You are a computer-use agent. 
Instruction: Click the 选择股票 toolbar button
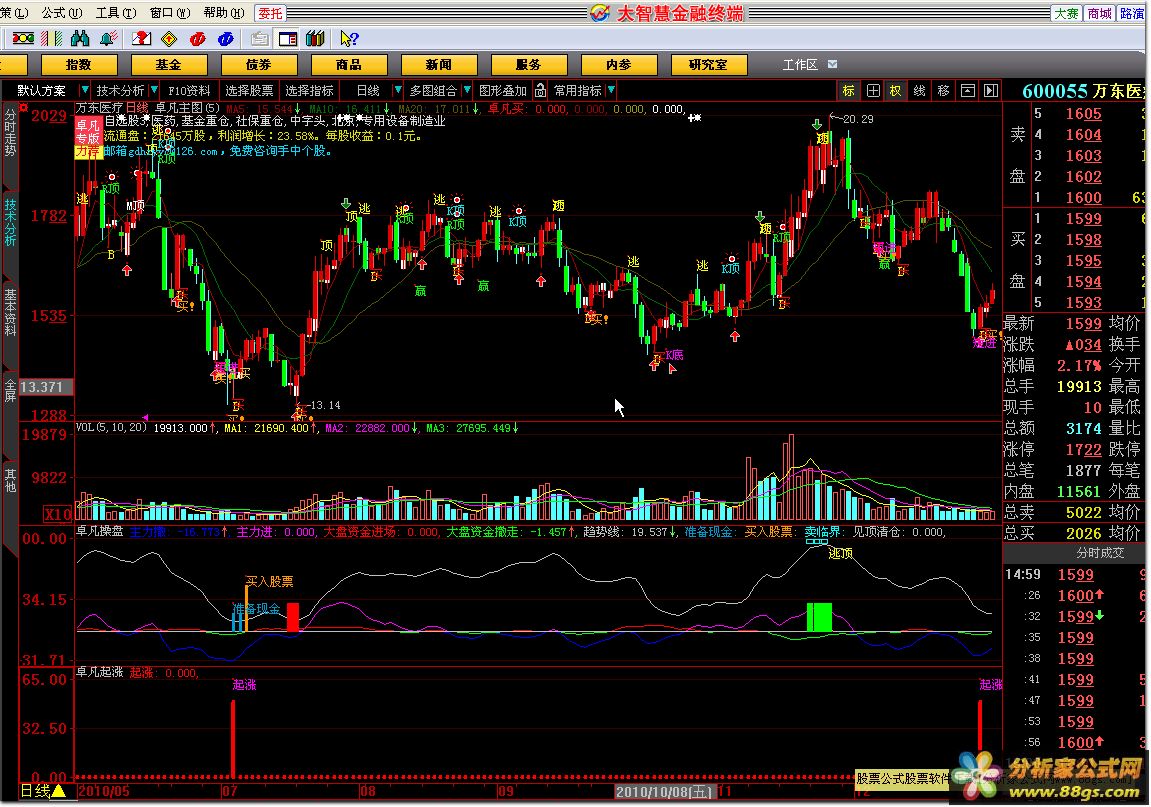point(250,90)
